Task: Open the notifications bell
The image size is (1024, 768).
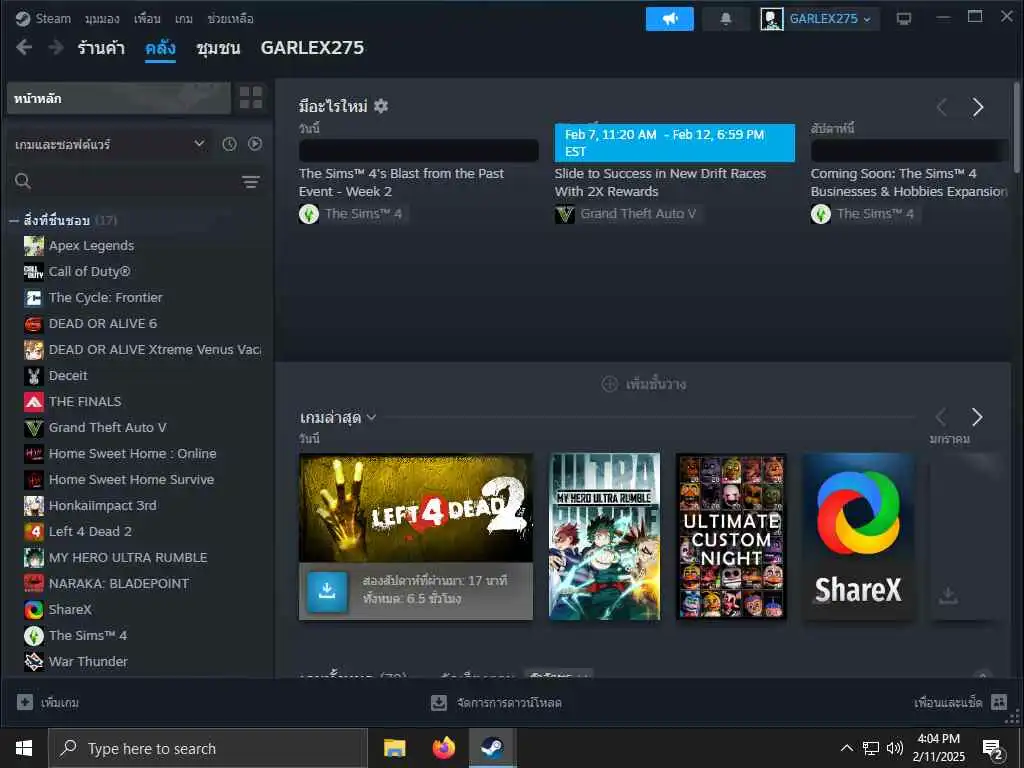Action: click(x=726, y=19)
